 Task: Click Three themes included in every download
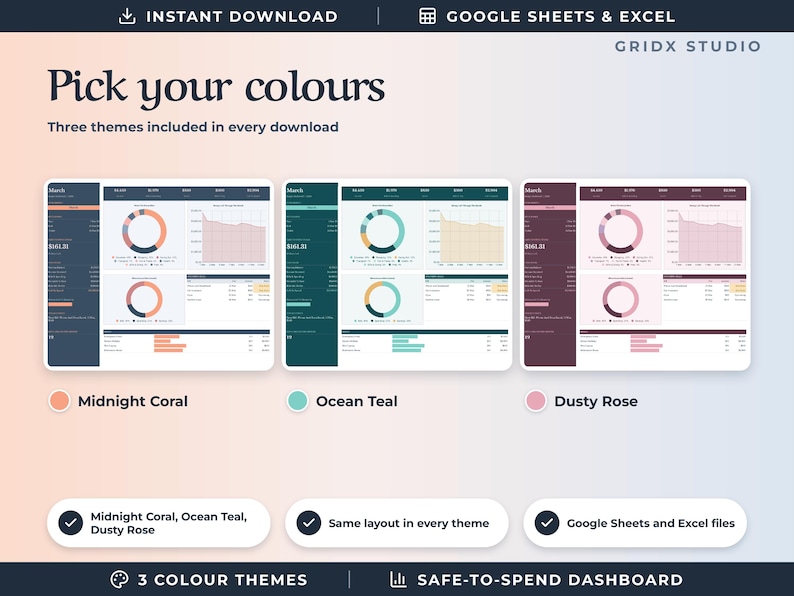pos(193,127)
